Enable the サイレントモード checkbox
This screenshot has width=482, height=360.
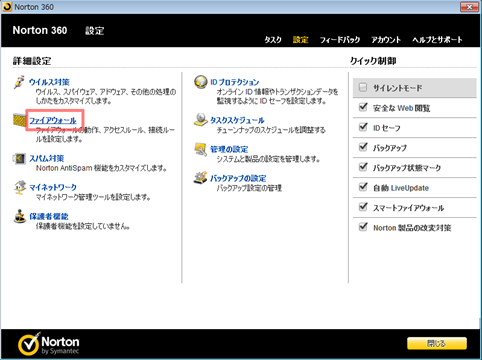[363, 88]
